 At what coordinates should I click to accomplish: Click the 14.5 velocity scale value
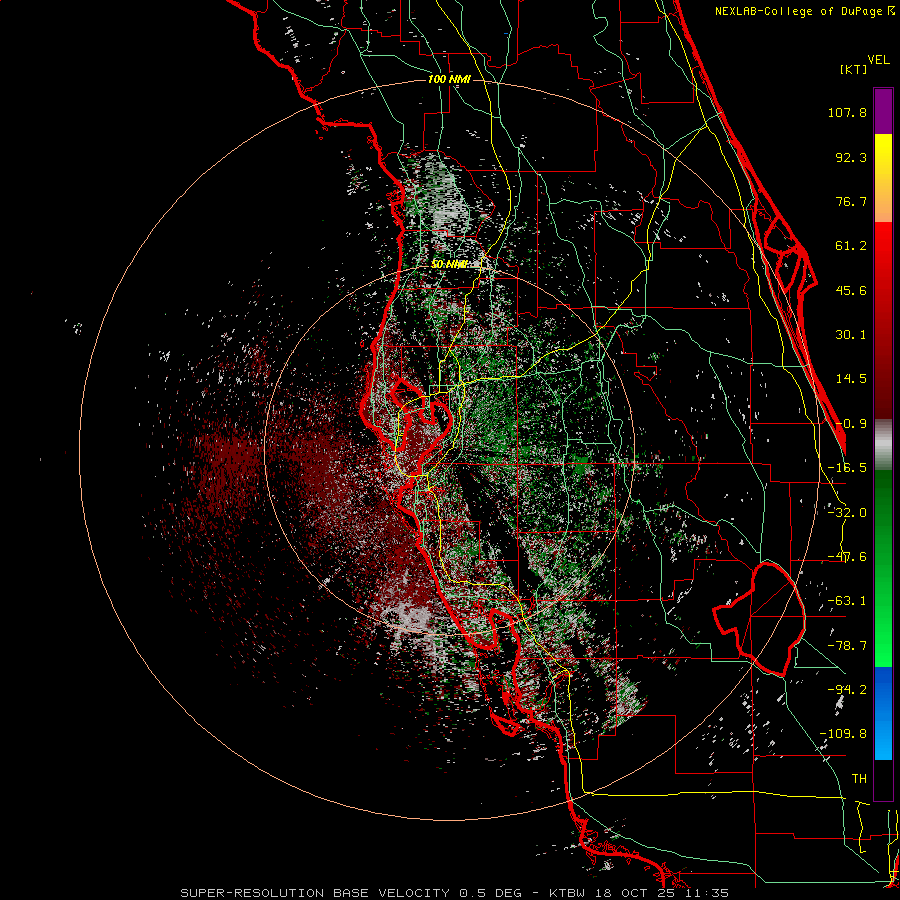[851, 379]
